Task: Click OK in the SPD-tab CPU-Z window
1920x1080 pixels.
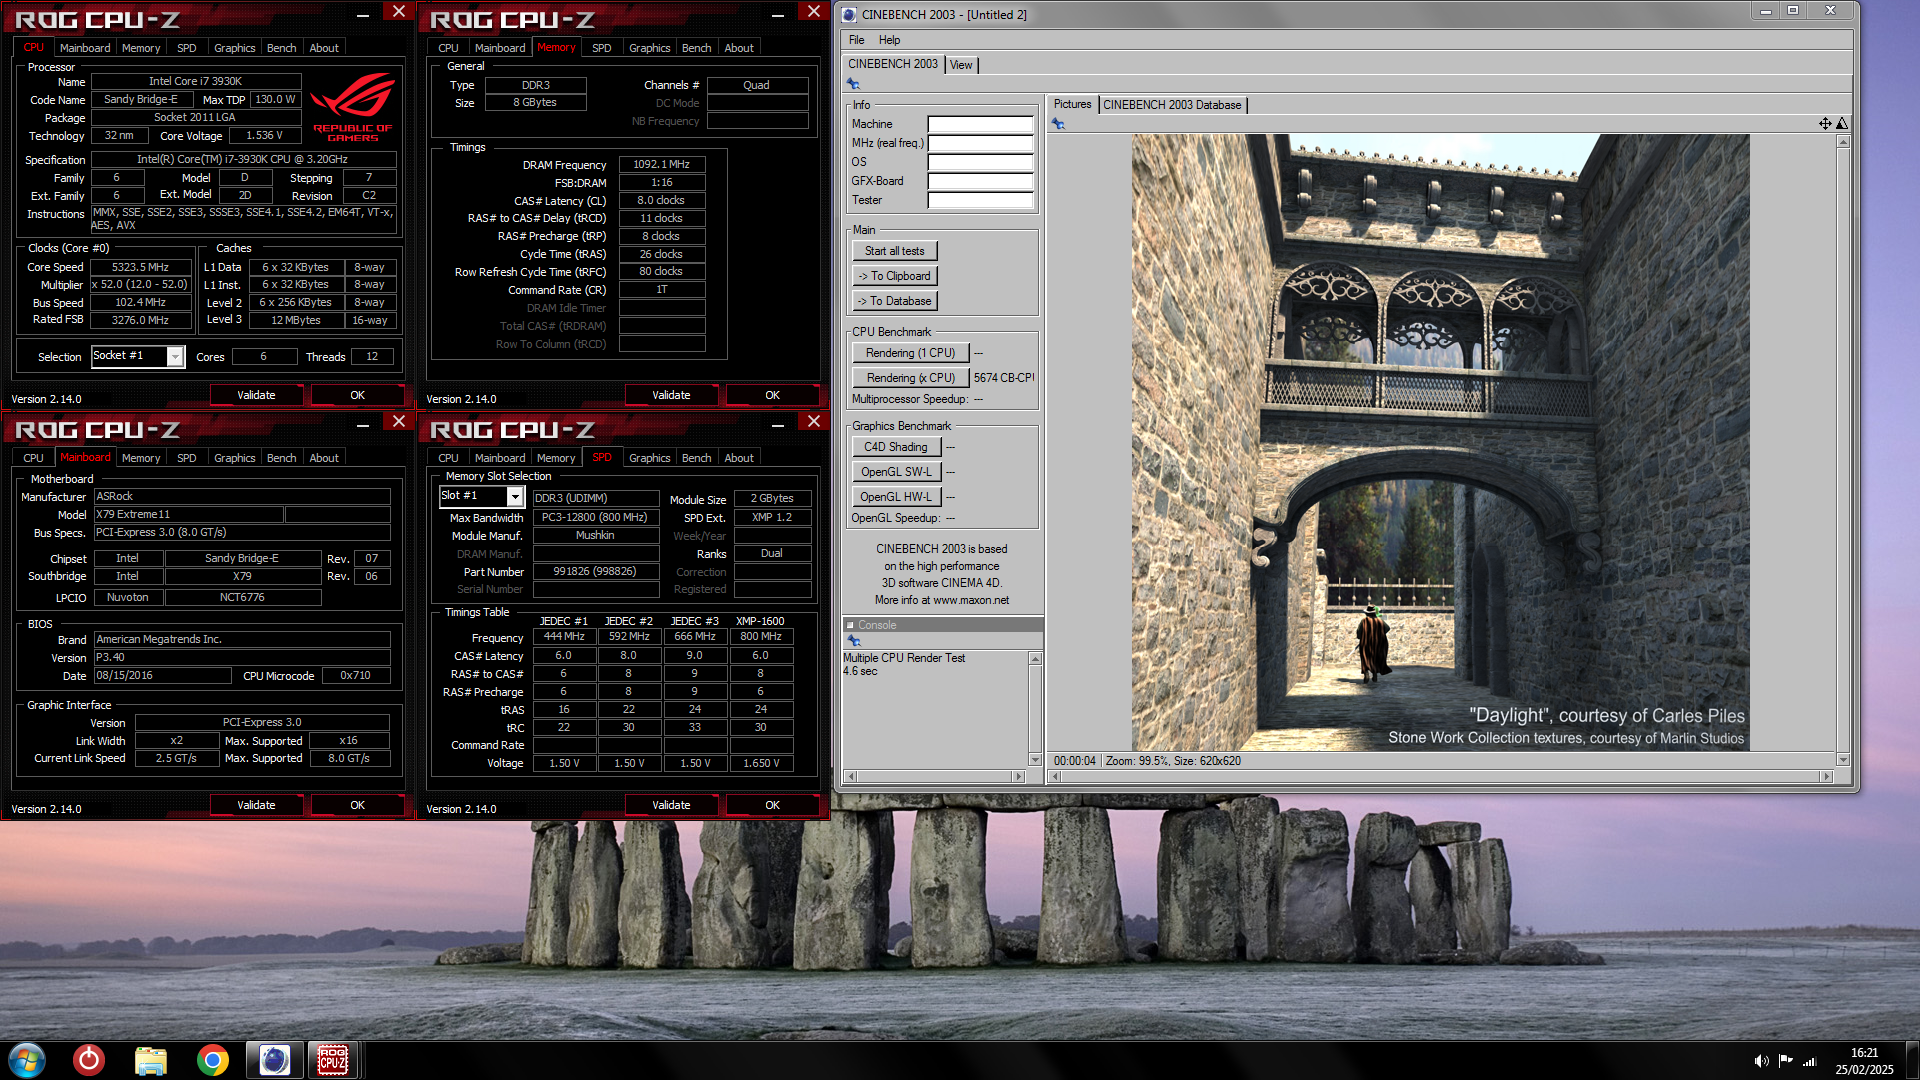Action: [772, 805]
